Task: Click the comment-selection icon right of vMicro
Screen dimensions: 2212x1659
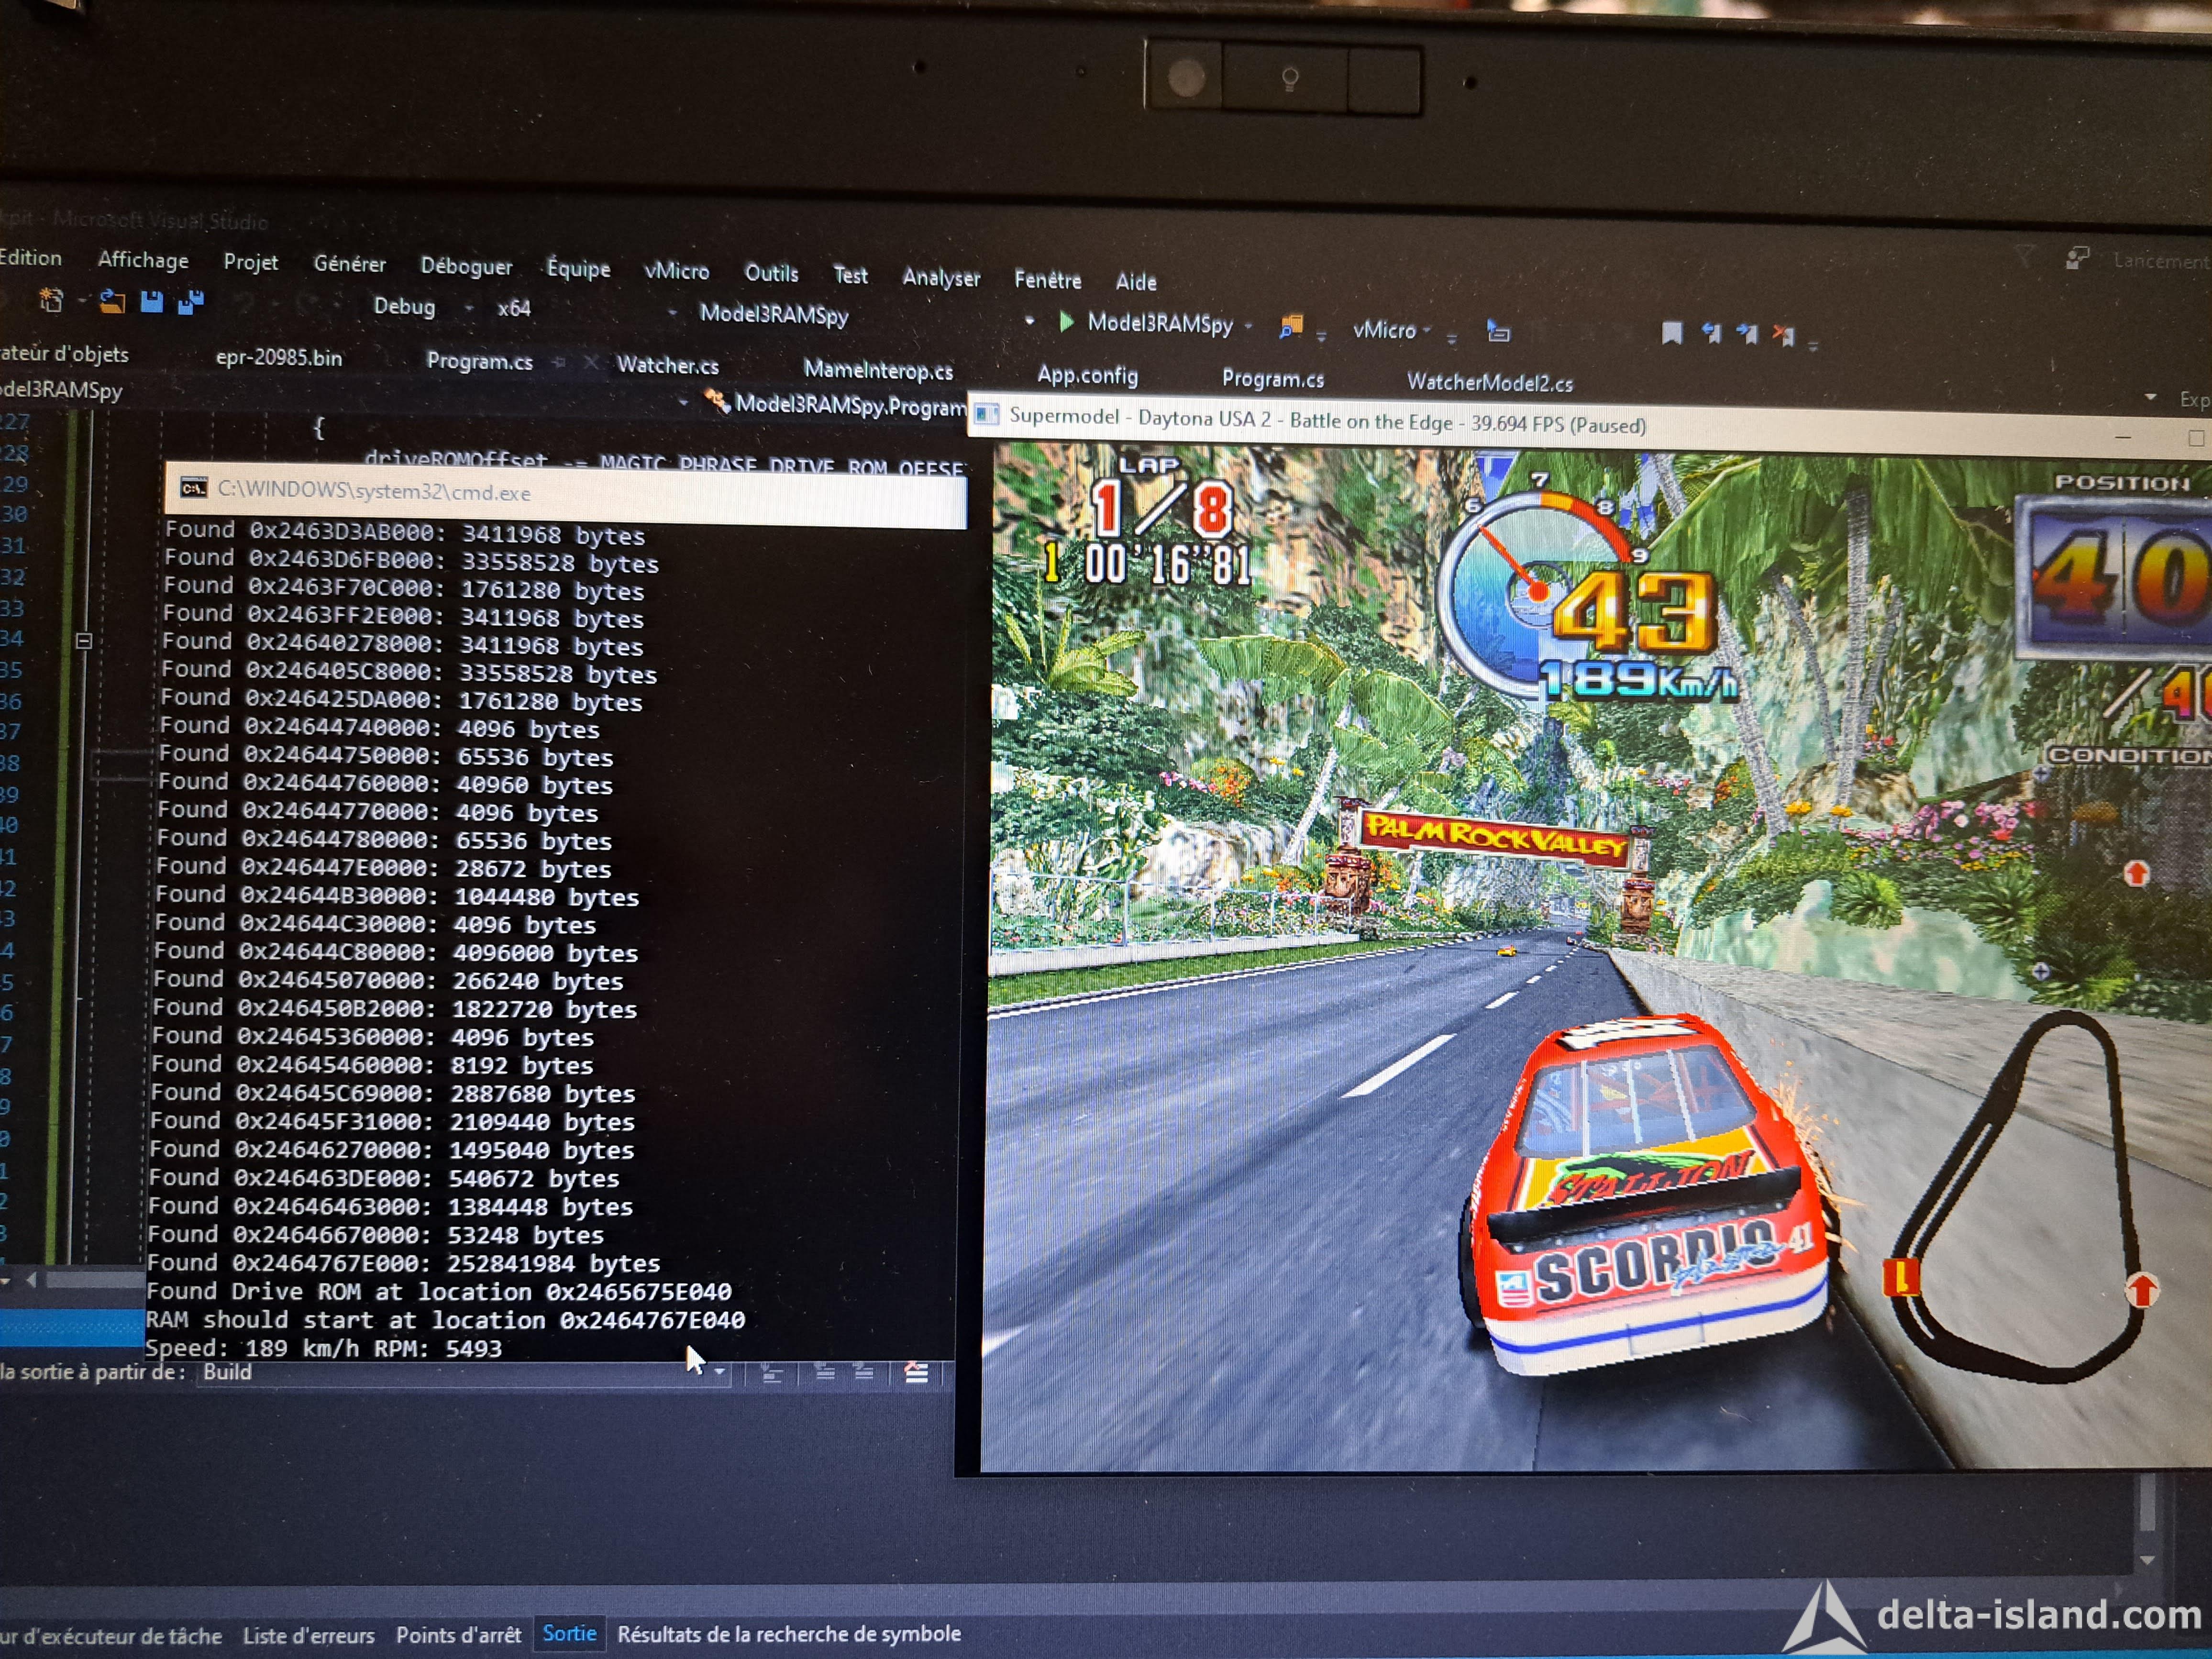Action: coord(1497,331)
